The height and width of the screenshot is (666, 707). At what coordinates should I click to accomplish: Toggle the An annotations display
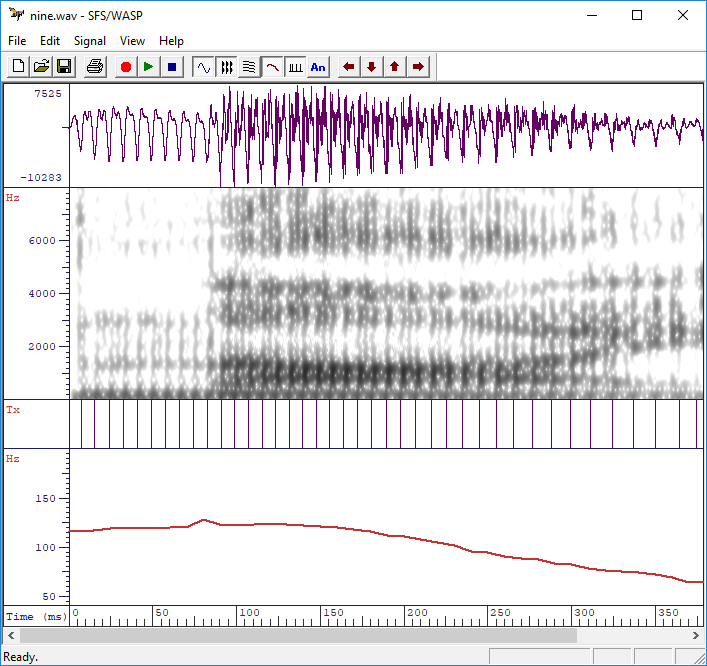click(x=318, y=67)
